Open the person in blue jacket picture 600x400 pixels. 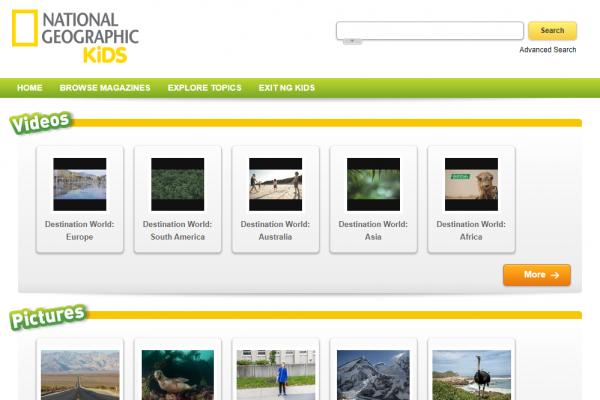tap(276, 375)
